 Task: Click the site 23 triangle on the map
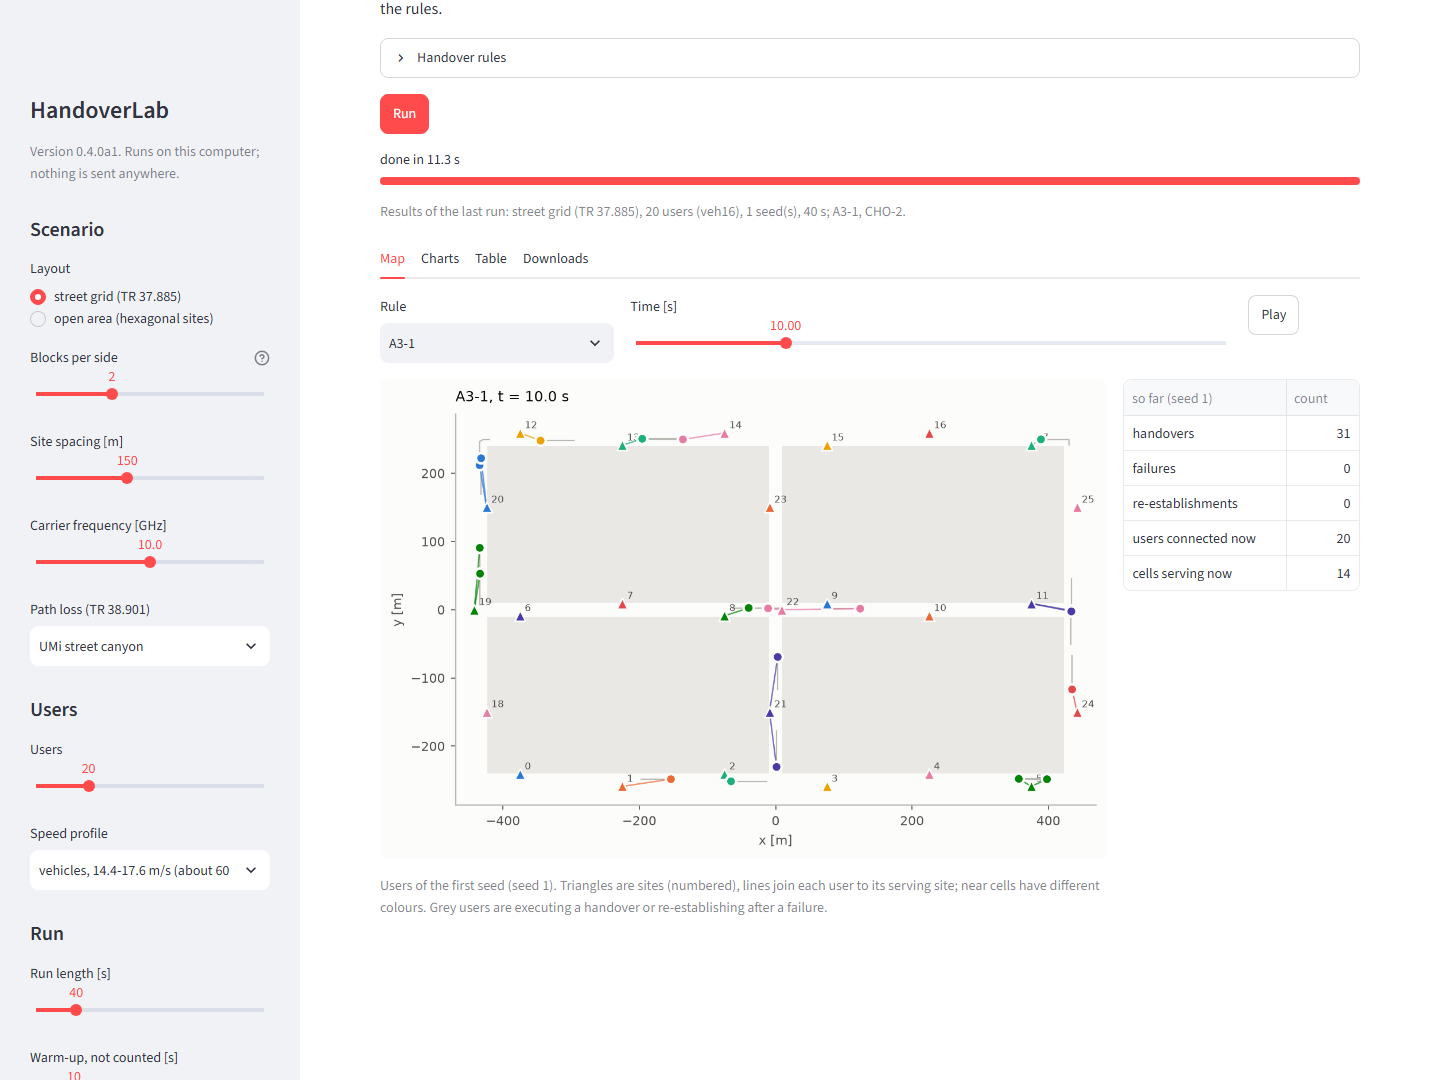770,508
